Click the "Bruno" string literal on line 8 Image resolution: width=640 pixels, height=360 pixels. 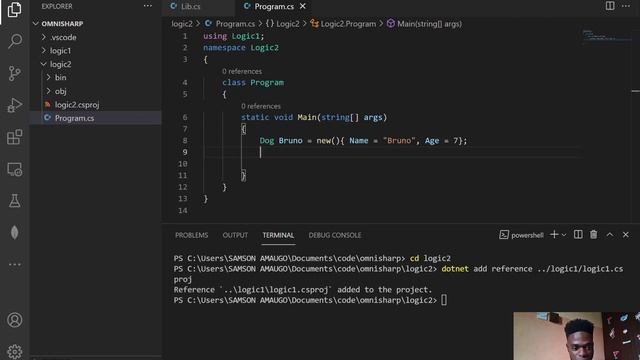click(399, 140)
